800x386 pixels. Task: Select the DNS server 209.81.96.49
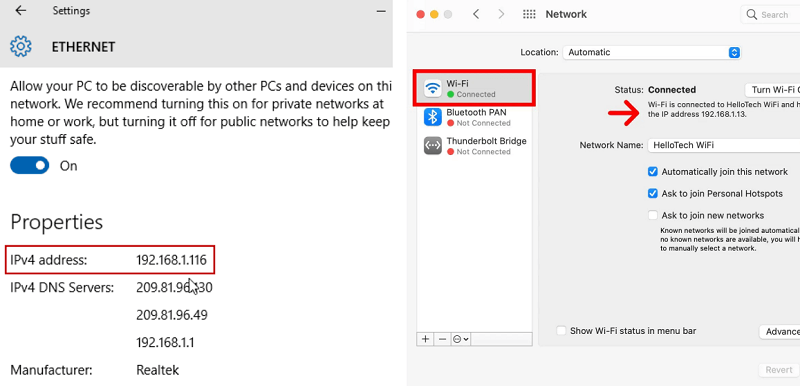(x=172, y=315)
